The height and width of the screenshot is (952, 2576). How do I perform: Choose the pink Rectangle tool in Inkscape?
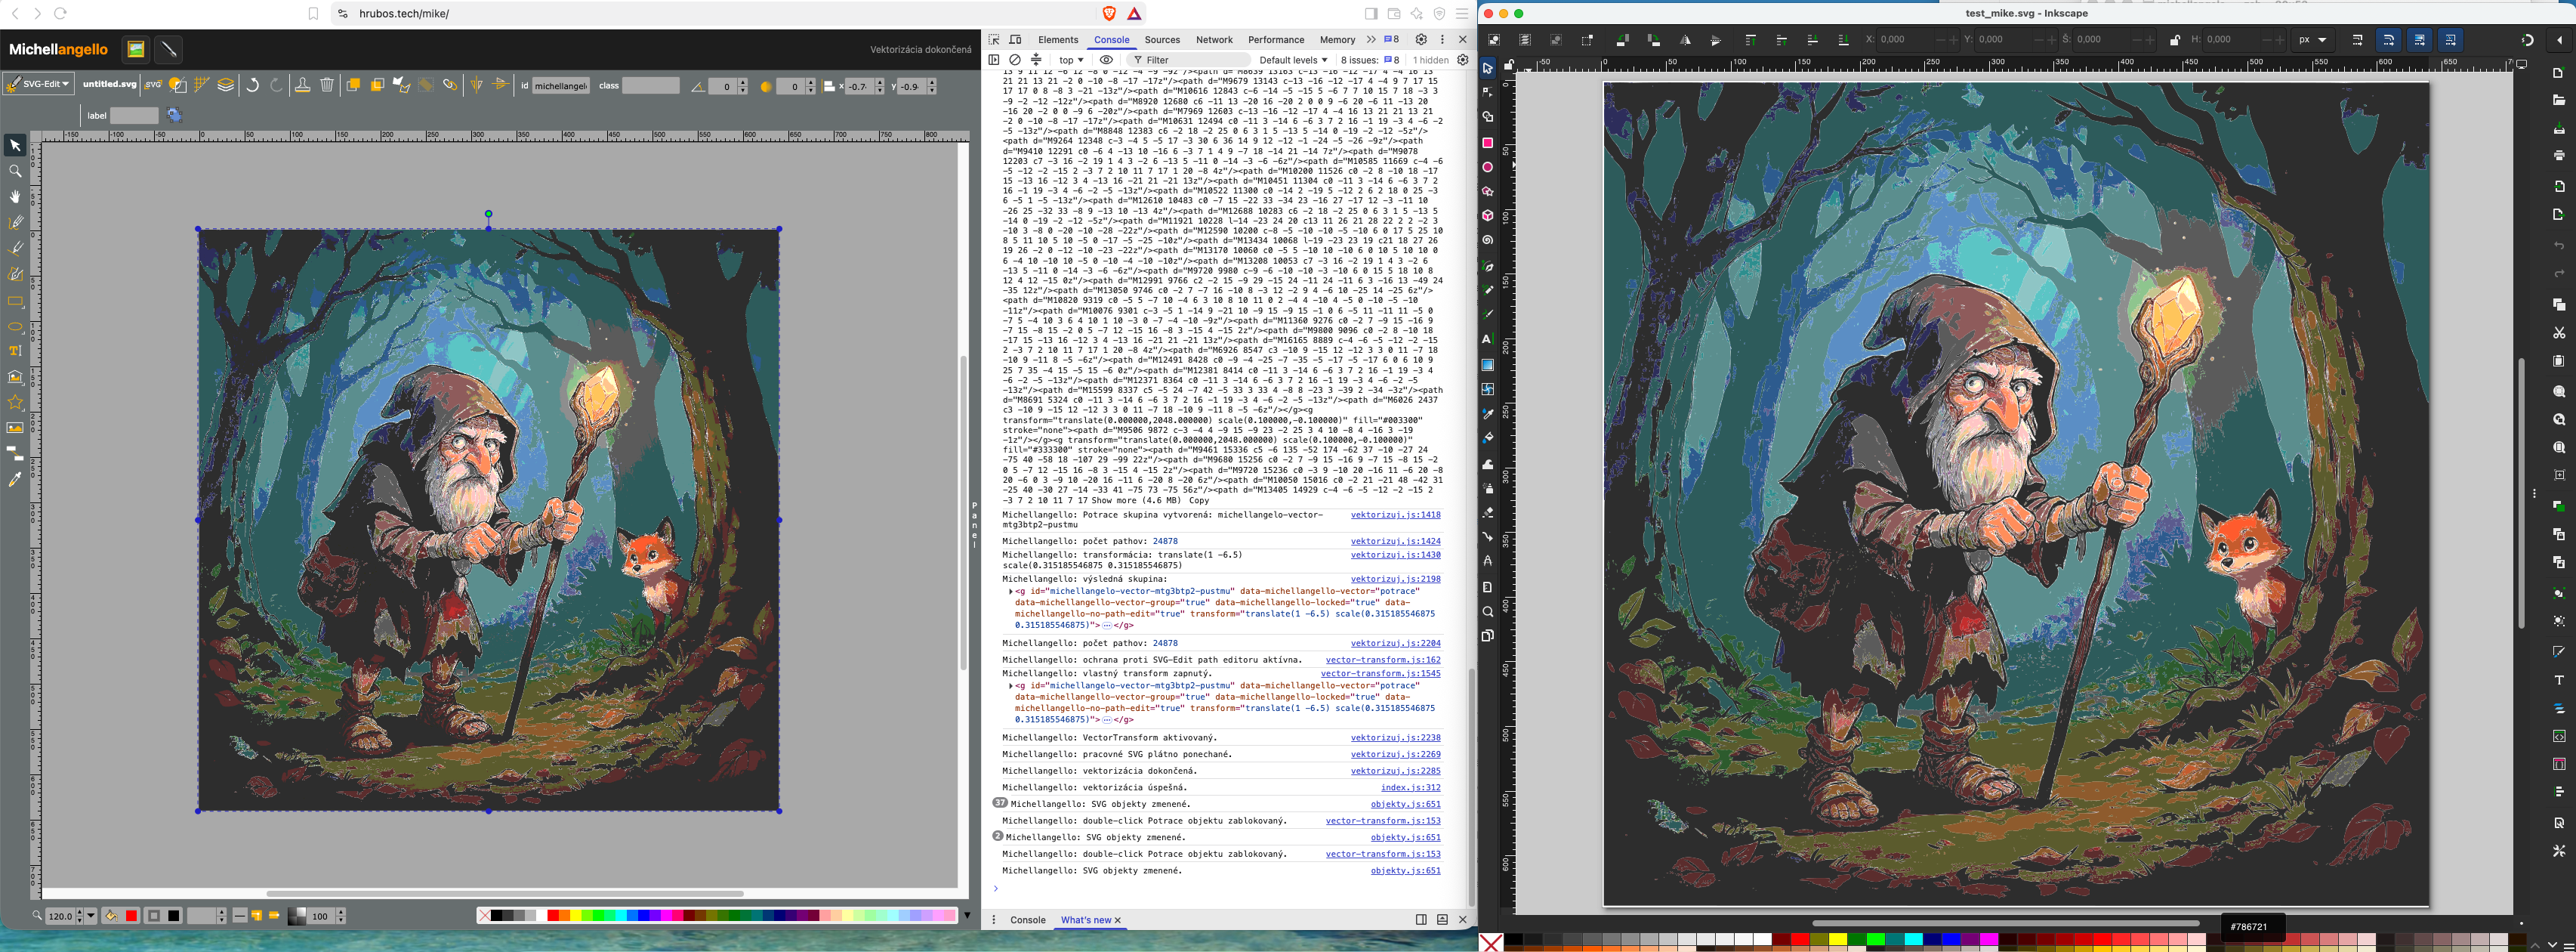tap(1487, 142)
